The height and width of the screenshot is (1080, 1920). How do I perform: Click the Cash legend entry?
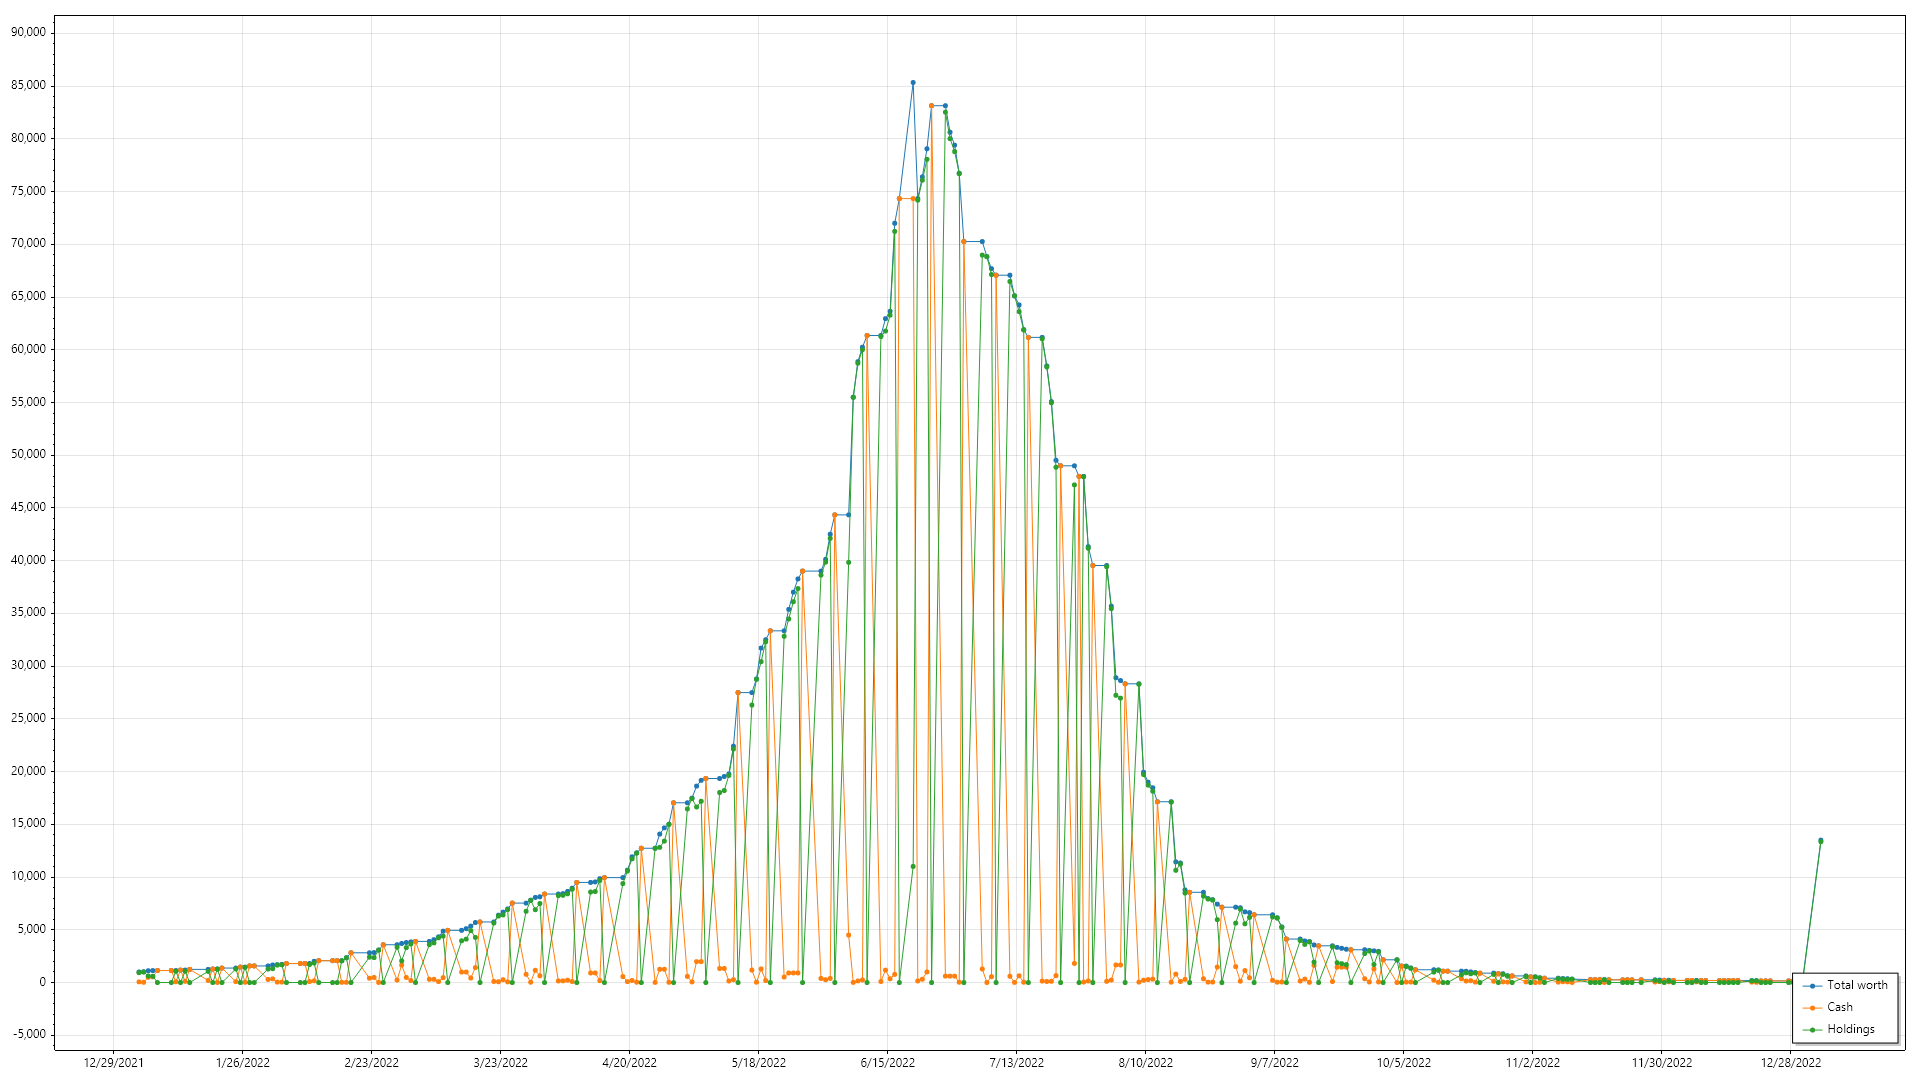pos(1828,1007)
